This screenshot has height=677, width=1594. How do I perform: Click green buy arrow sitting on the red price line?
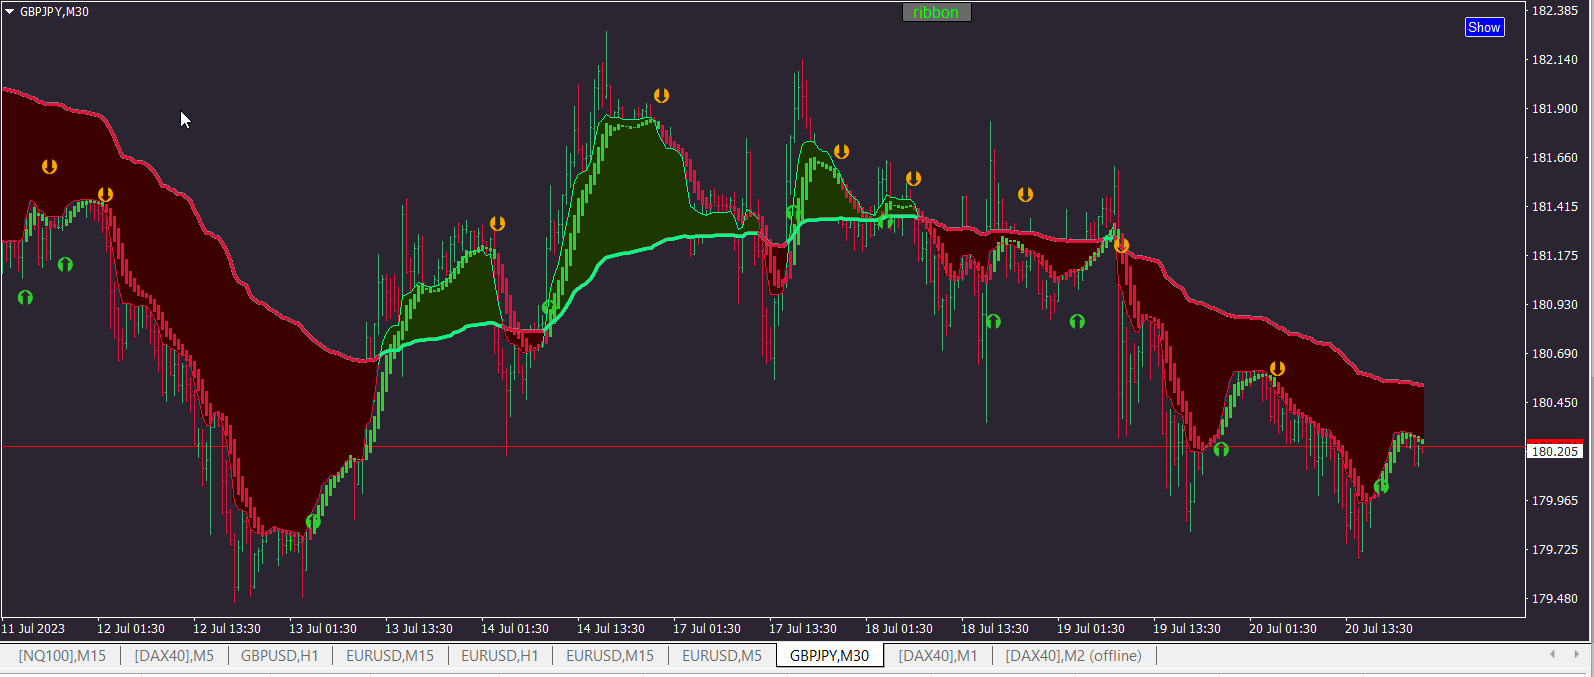click(x=1221, y=450)
